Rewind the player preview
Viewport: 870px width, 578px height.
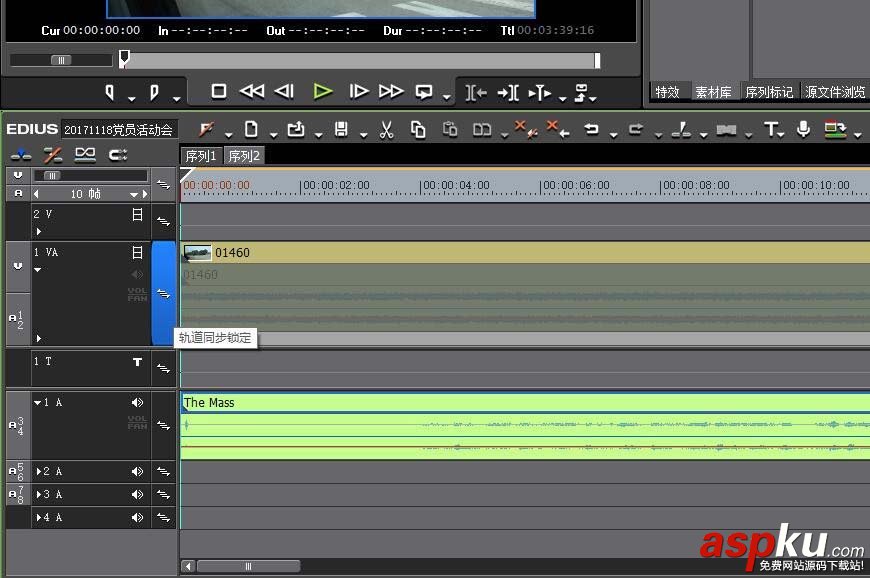[x=252, y=91]
